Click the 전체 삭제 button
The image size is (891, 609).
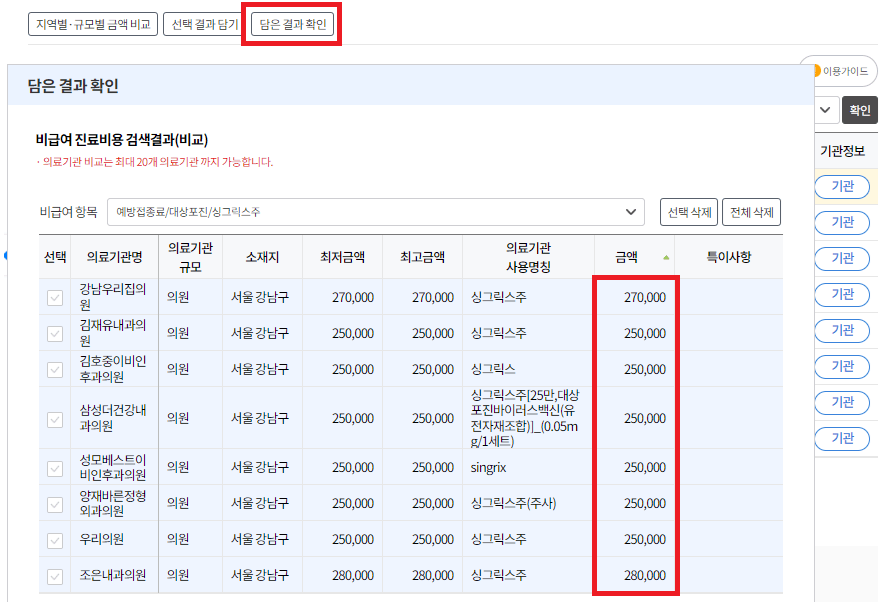click(x=751, y=212)
